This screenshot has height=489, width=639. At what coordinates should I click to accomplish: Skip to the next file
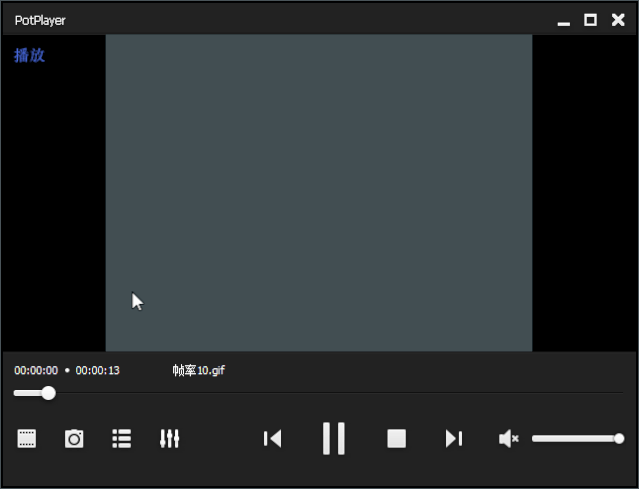454,438
